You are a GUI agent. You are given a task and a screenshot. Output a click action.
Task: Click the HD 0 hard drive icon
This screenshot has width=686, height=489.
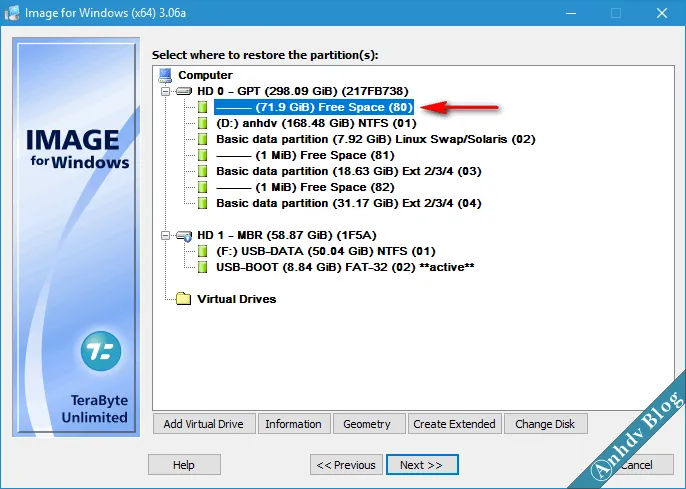184,91
